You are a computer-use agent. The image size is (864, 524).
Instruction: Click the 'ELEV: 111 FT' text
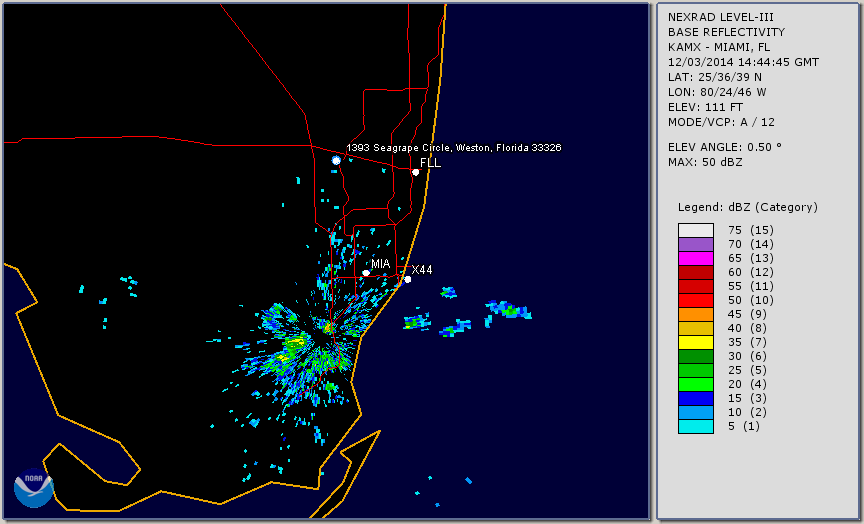[x=705, y=107]
